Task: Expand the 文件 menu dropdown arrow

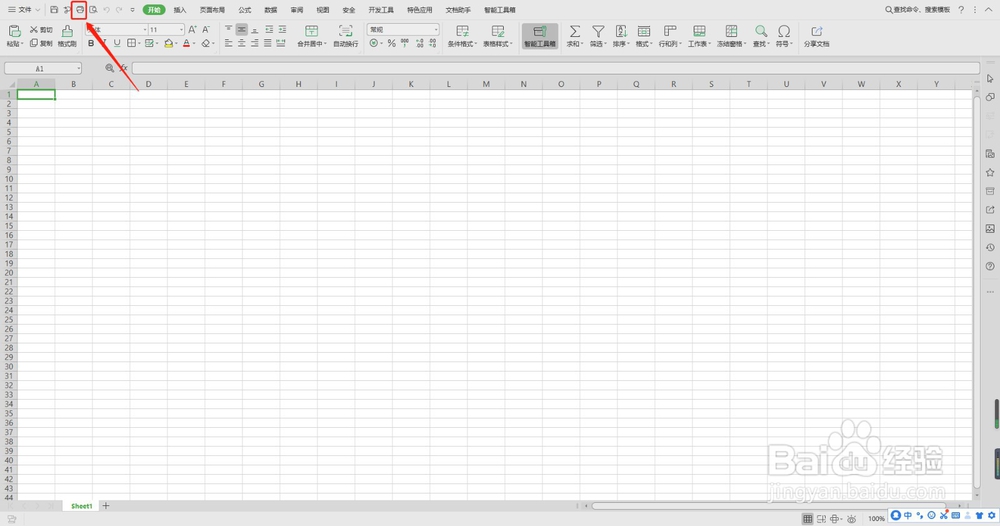Action: (x=38, y=10)
